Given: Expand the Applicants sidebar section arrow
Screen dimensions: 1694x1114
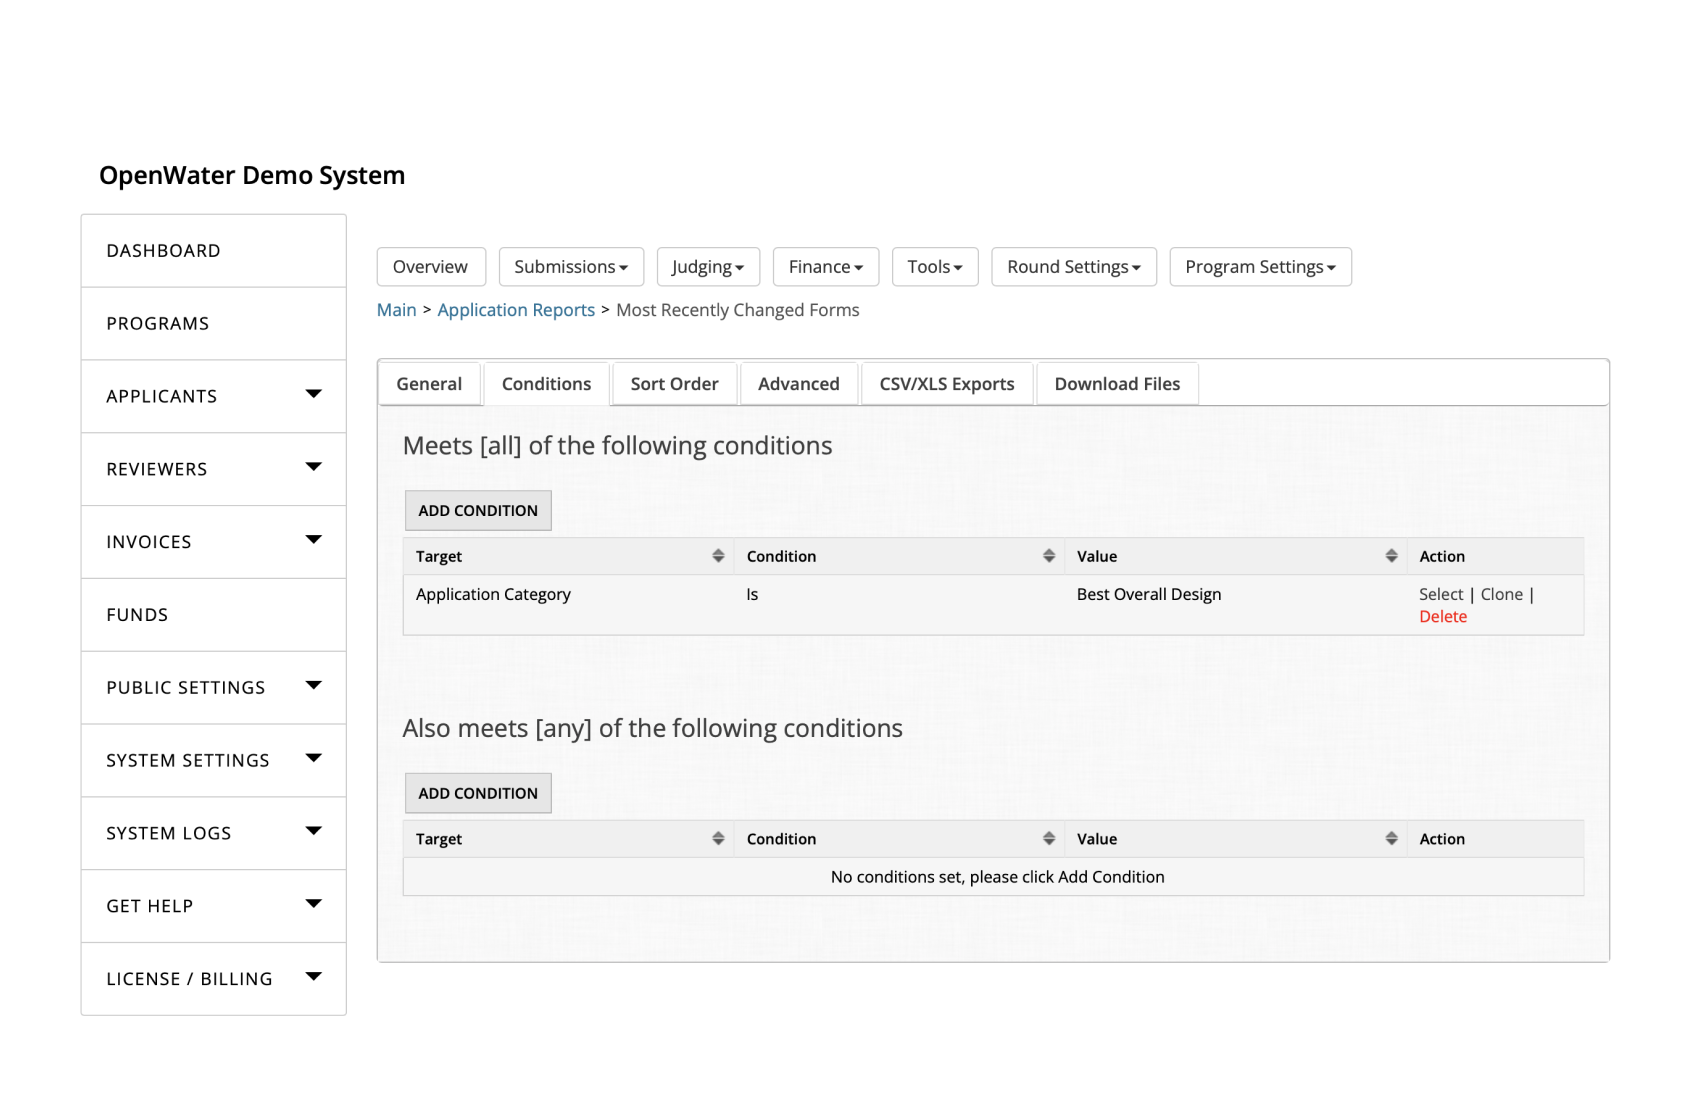Looking at the screenshot, I should point(313,396).
